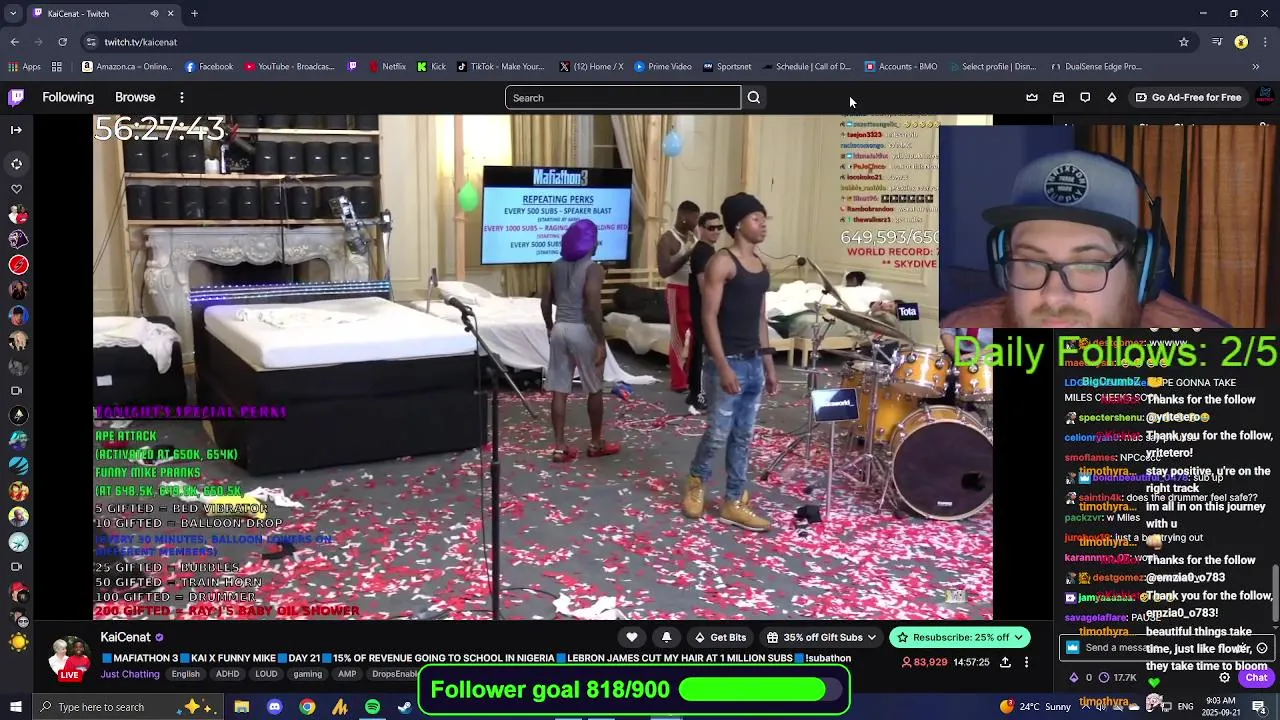Select the LOUD stream tag
Screen dimensions: 1280x720
coord(266,674)
